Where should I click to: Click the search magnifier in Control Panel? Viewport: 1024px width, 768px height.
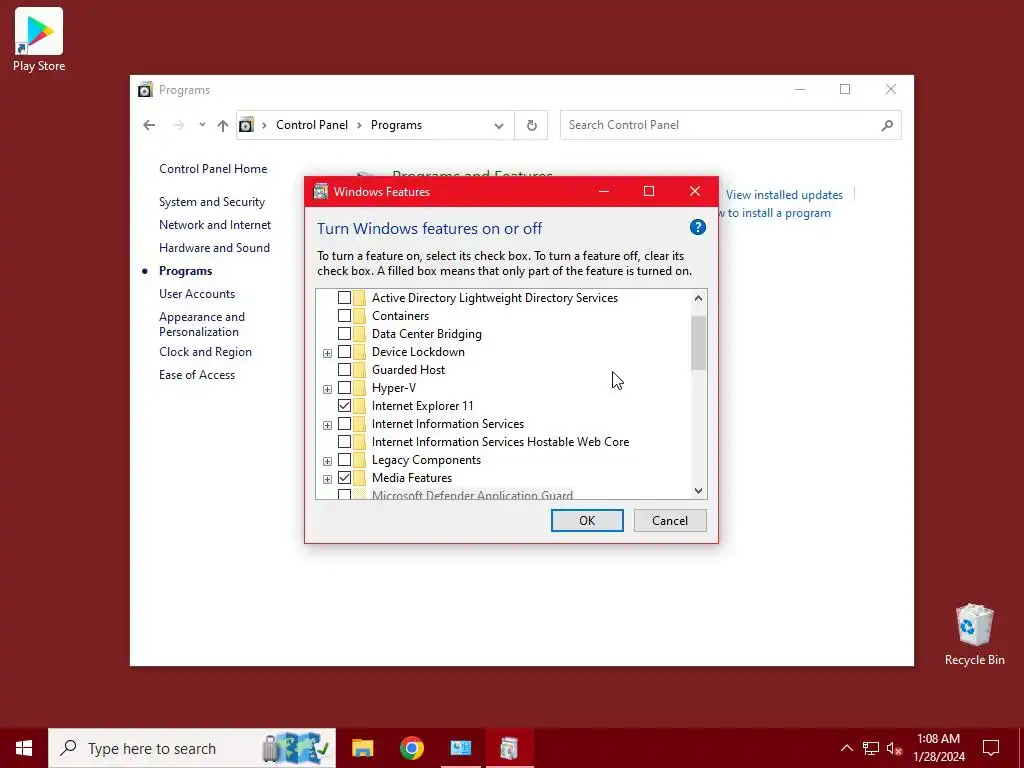887,125
